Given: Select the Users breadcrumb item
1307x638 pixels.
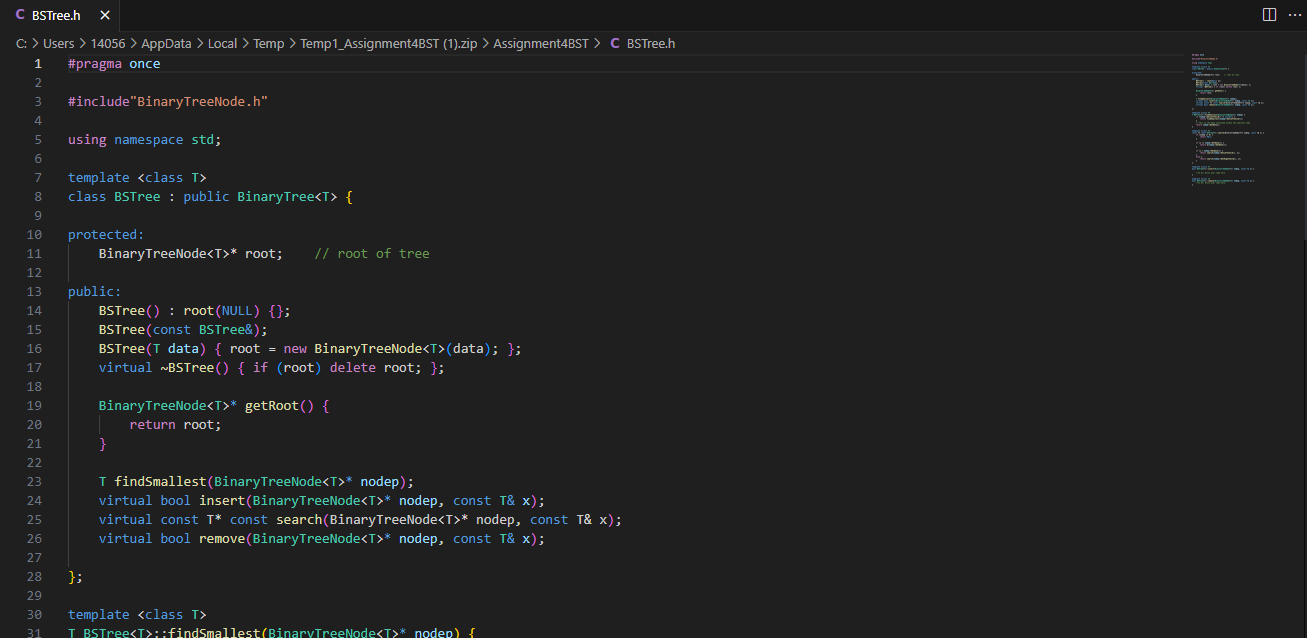Looking at the screenshot, I should (x=58, y=43).
